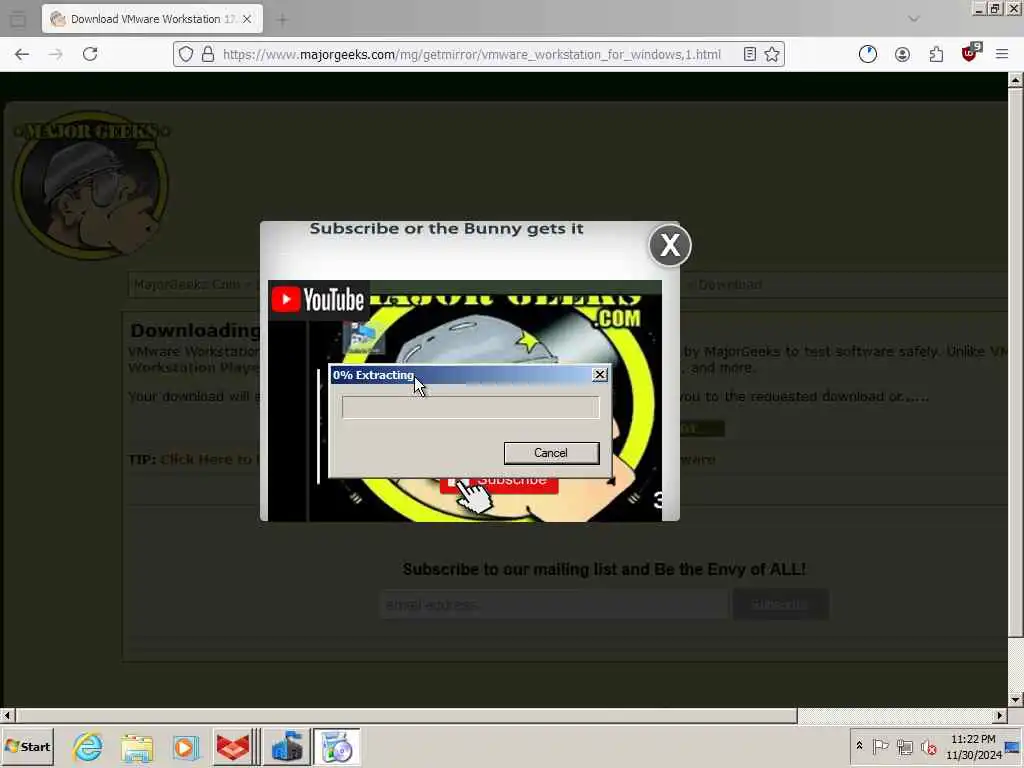Close the Download VMware Workstation tab

point(247,19)
